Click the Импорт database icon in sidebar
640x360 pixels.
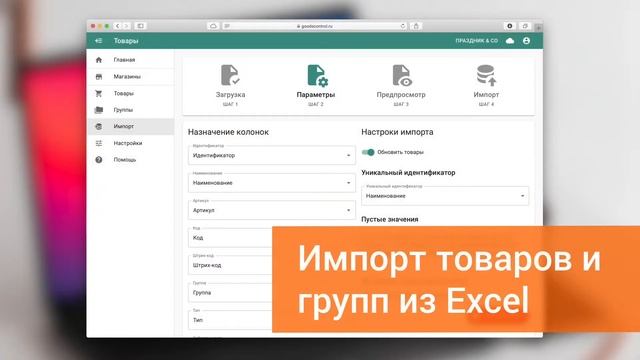(99, 127)
